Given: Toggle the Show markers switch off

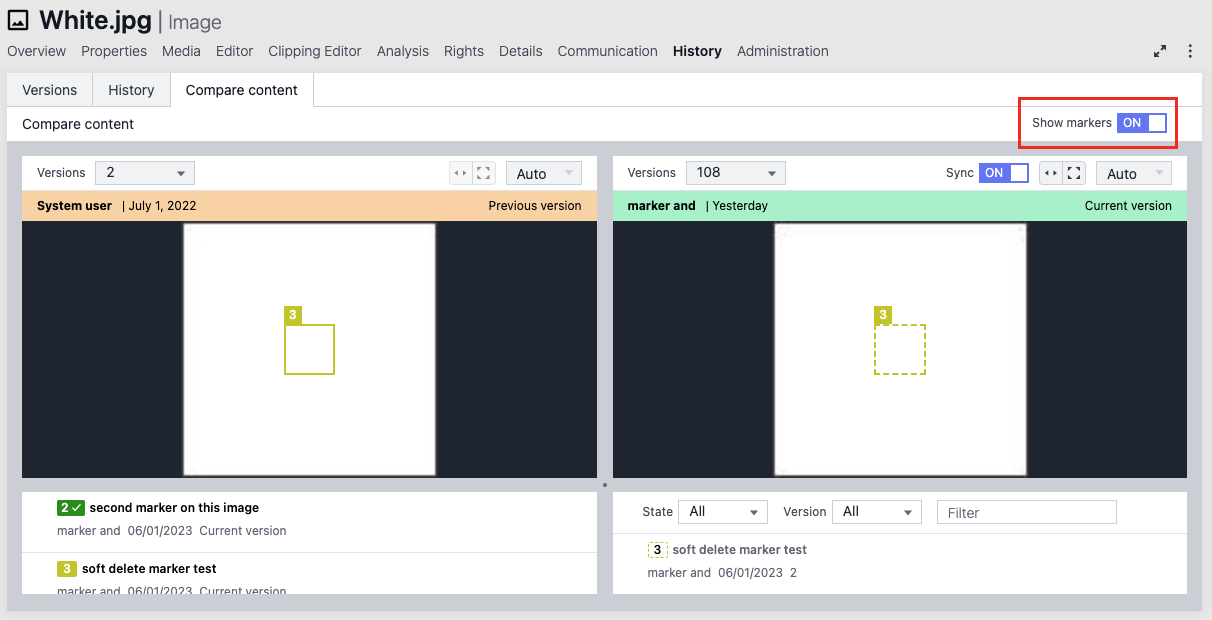Looking at the screenshot, I should tap(1142, 123).
